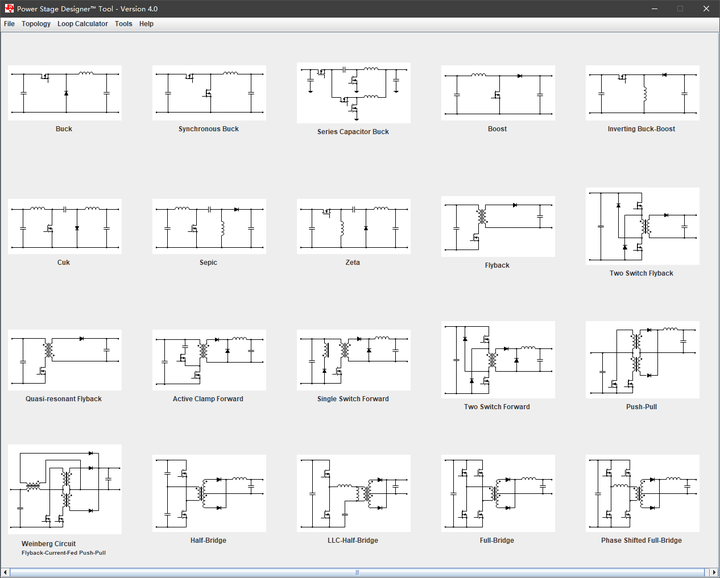
Task: Click the Quasi-resonant Flyback label
Action: (64, 399)
